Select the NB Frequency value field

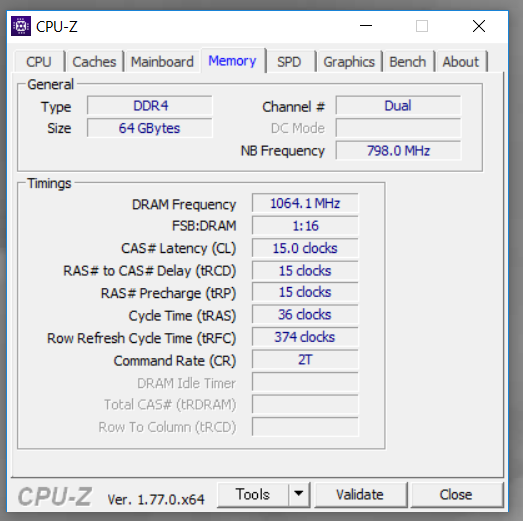(x=398, y=150)
